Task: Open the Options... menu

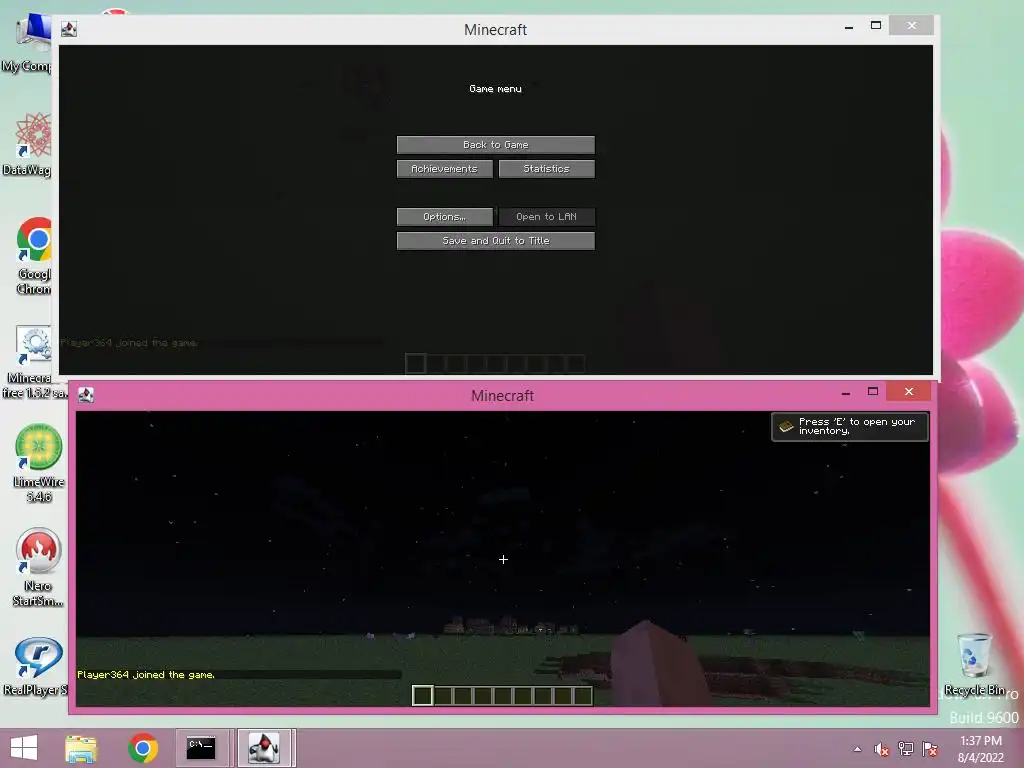Action: pyautogui.click(x=445, y=217)
